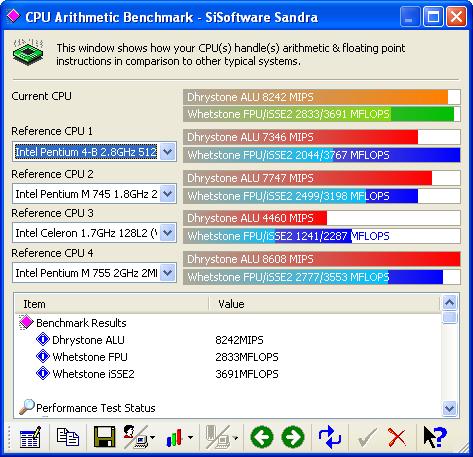Maximize the Sandra benchmark window
The width and height of the screenshot is (473, 457).
tap(433, 16)
